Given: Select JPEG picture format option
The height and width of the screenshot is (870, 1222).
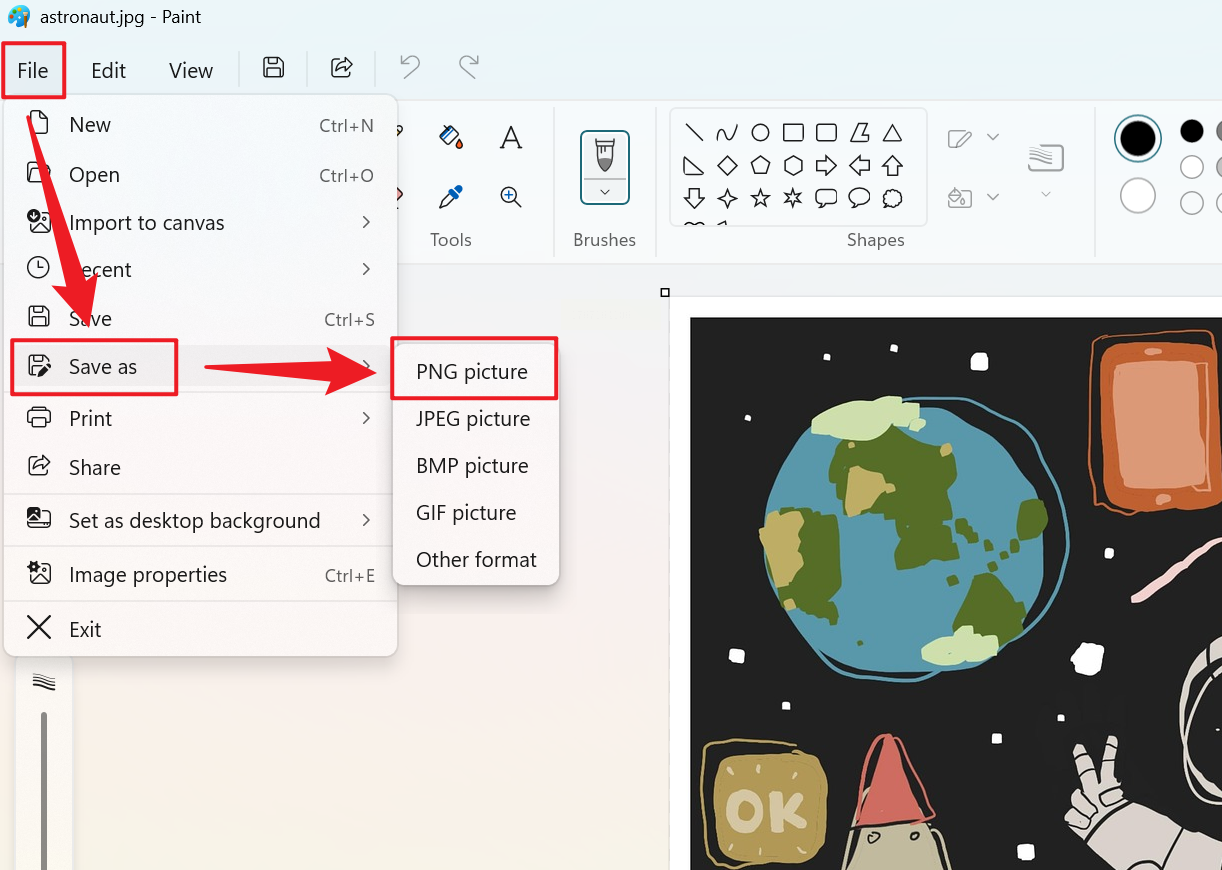Looking at the screenshot, I should pyautogui.click(x=473, y=419).
